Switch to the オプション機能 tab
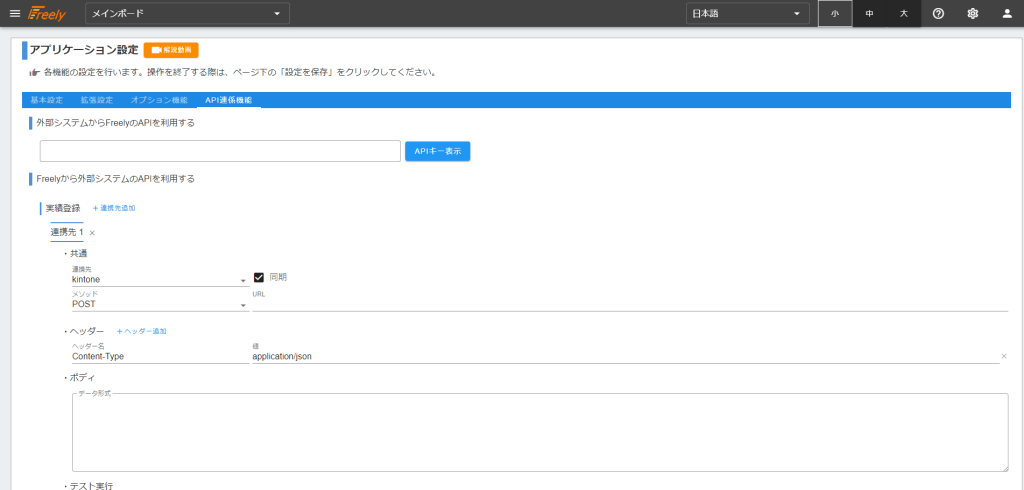The width and height of the screenshot is (1024, 490). pyautogui.click(x=159, y=100)
